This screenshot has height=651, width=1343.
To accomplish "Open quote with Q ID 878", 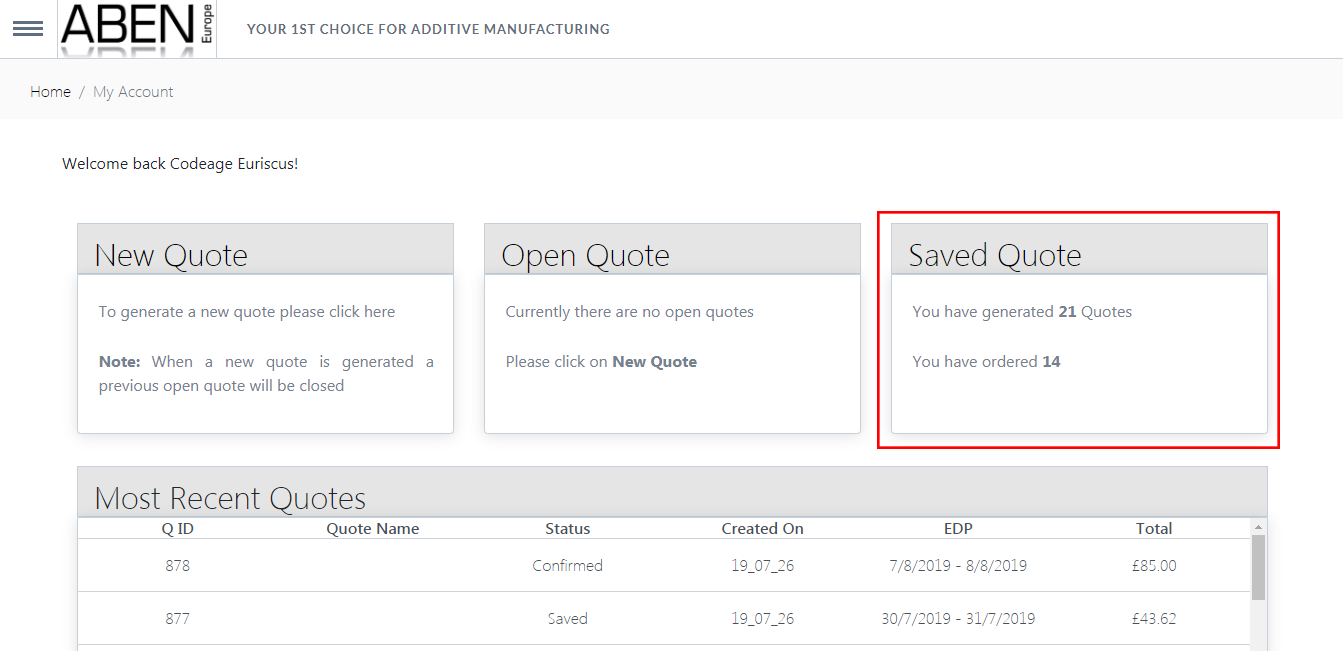I will (x=177, y=566).
